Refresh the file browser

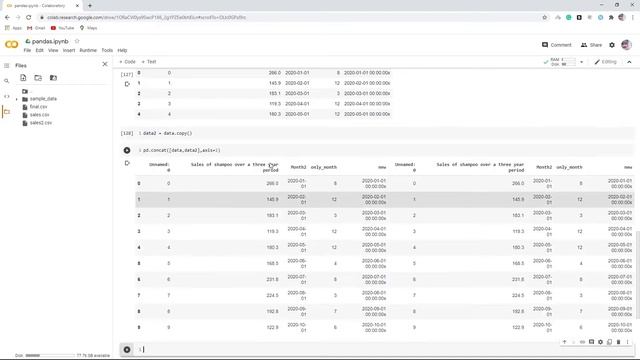tap(38, 78)
